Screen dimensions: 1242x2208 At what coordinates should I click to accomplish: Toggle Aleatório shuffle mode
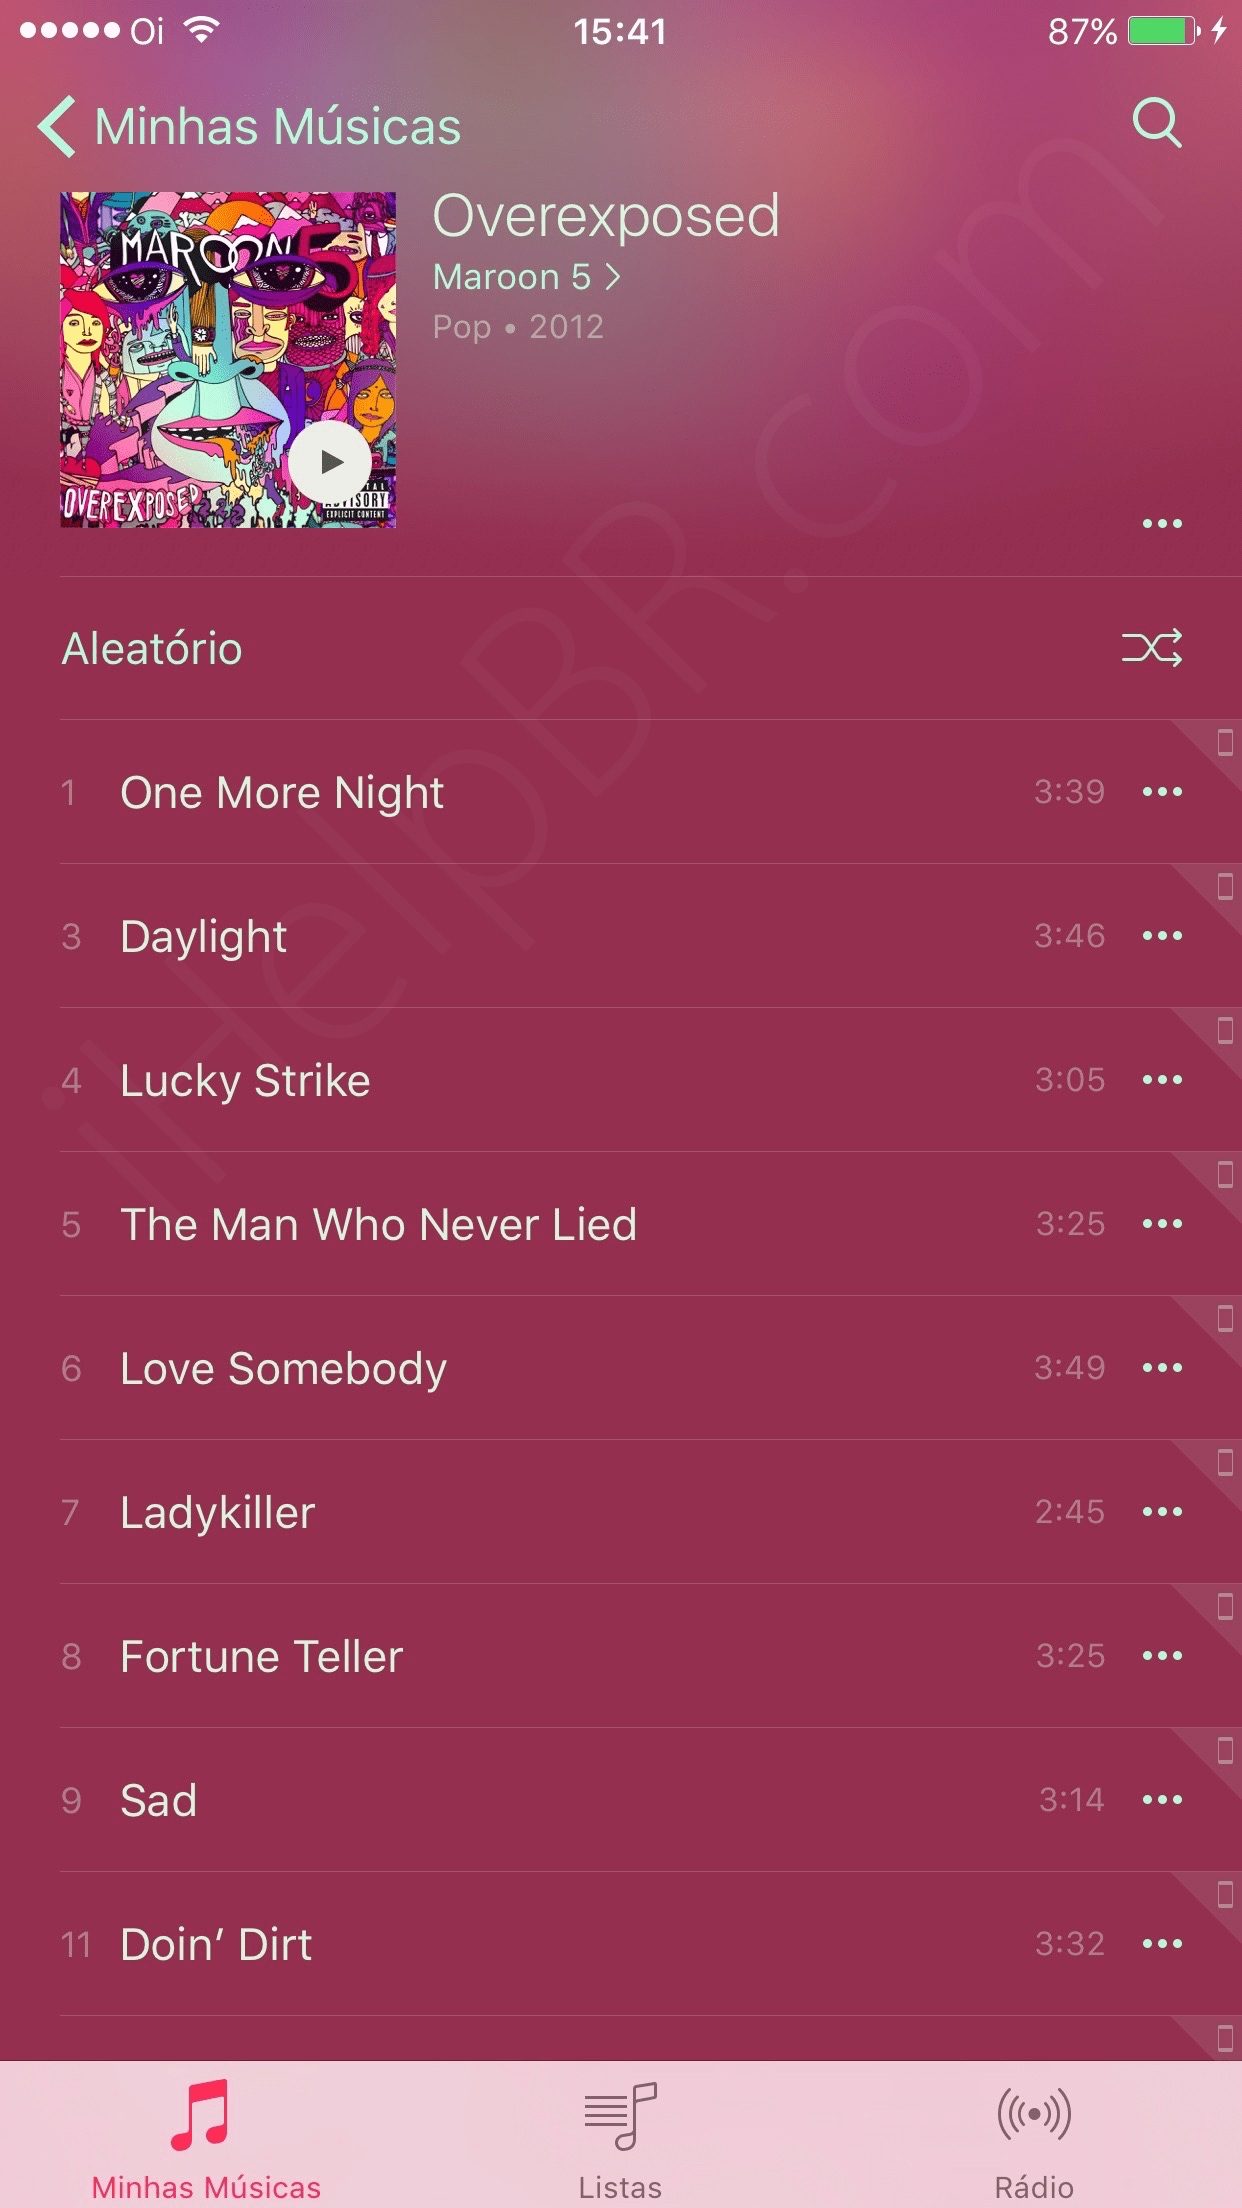coord(621,648)
